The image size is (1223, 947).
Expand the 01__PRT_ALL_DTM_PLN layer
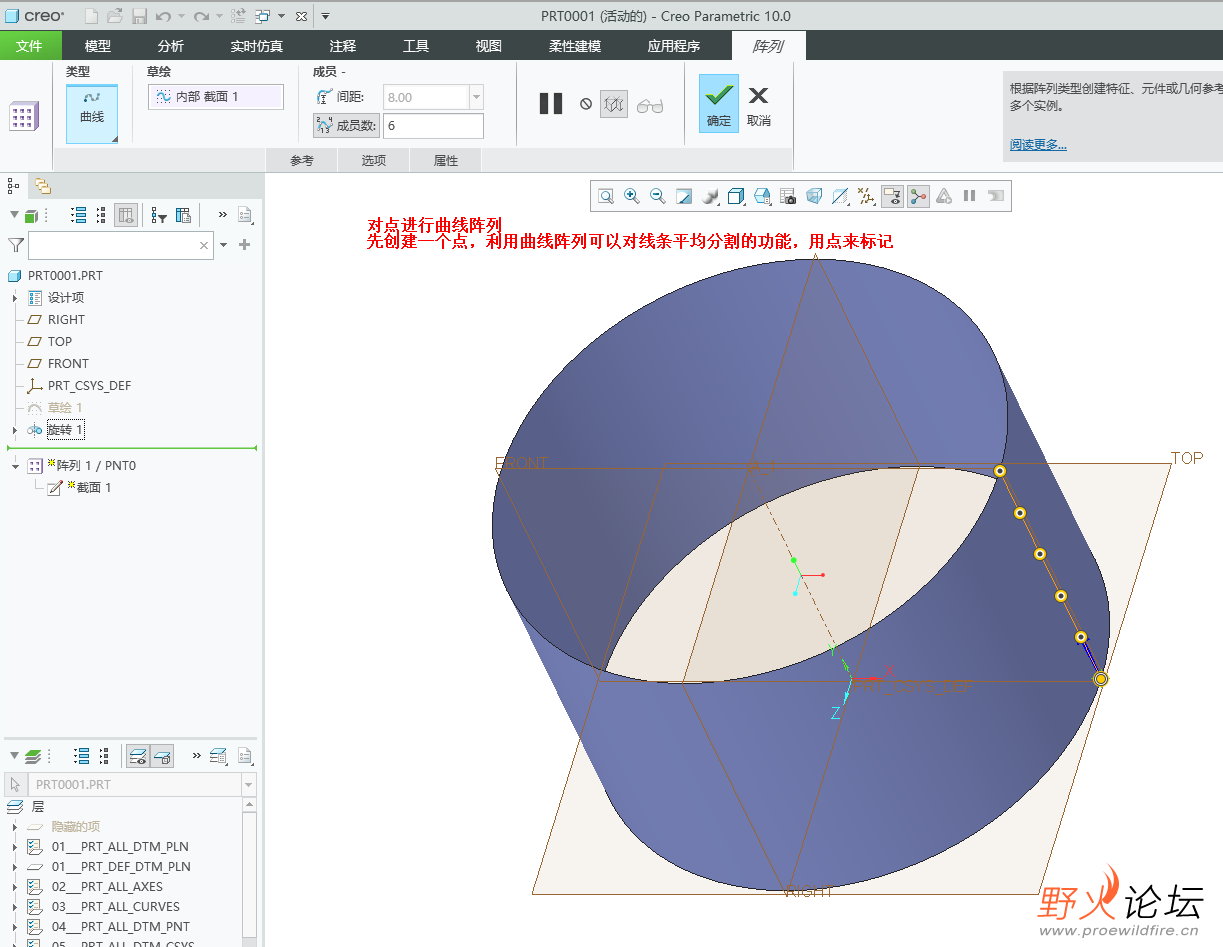tap(15, 847)
